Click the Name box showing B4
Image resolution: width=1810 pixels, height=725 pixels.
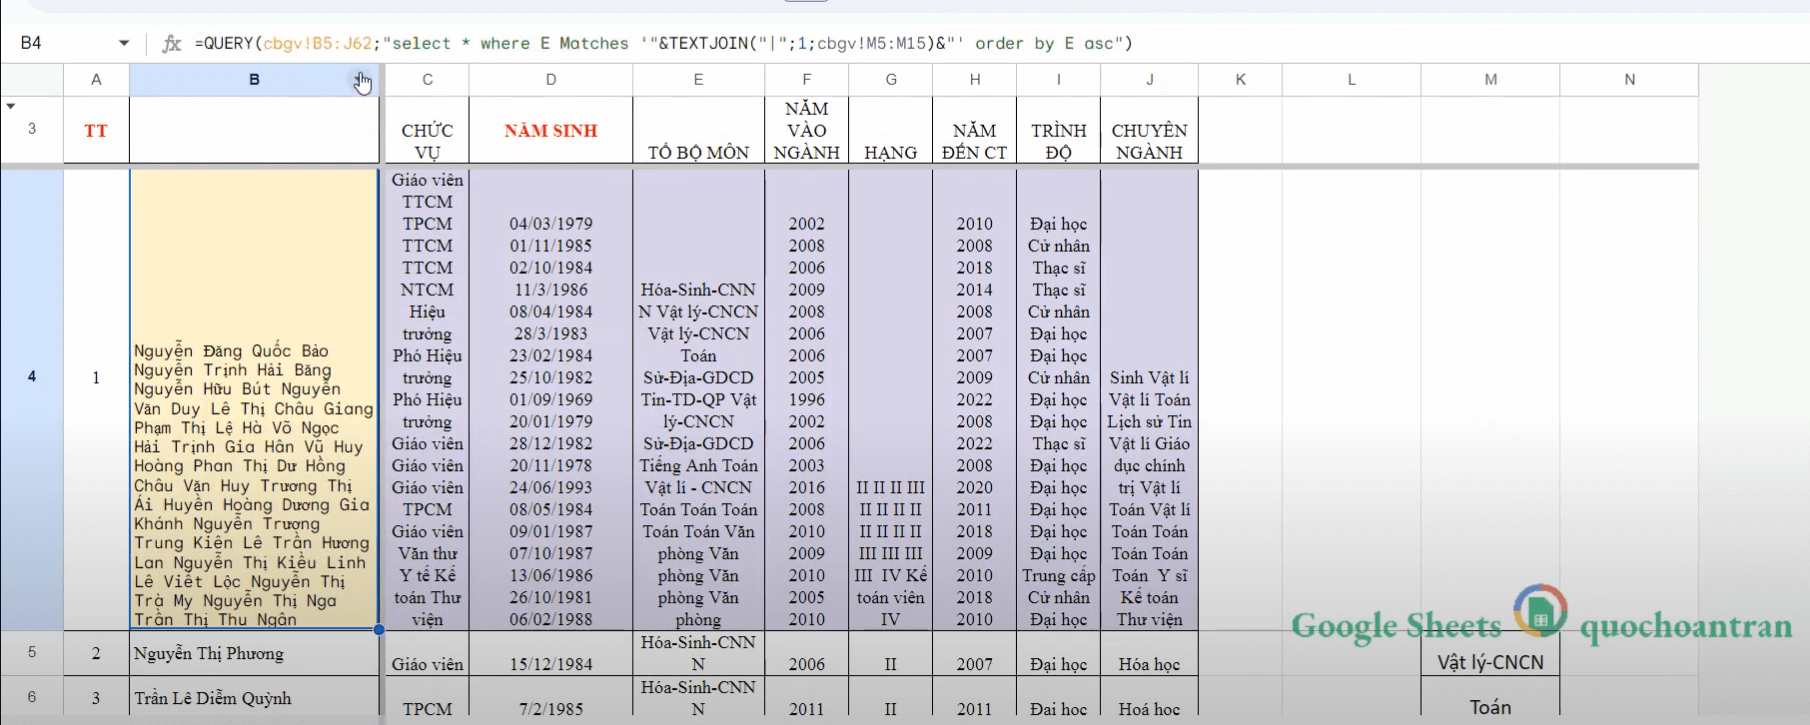pyautogui.click(x=60, y=43)
